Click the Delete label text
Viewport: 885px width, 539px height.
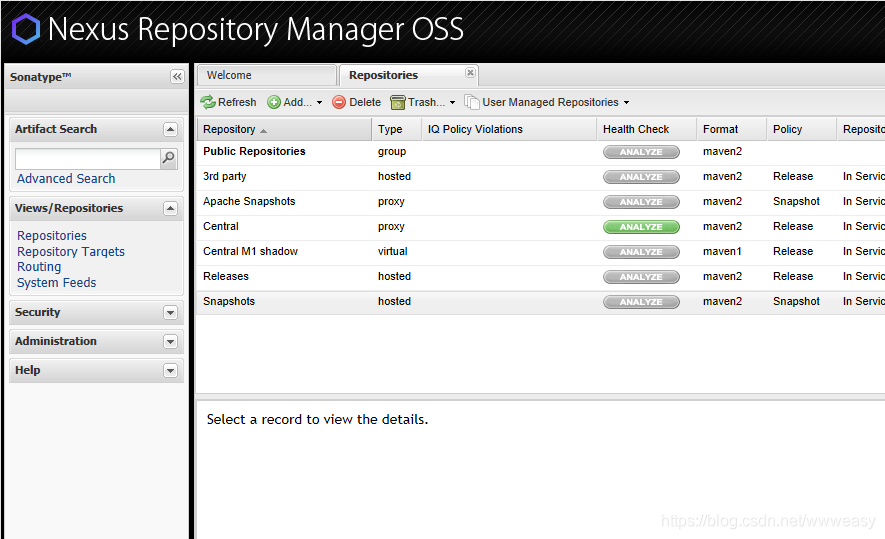(365, 102)
